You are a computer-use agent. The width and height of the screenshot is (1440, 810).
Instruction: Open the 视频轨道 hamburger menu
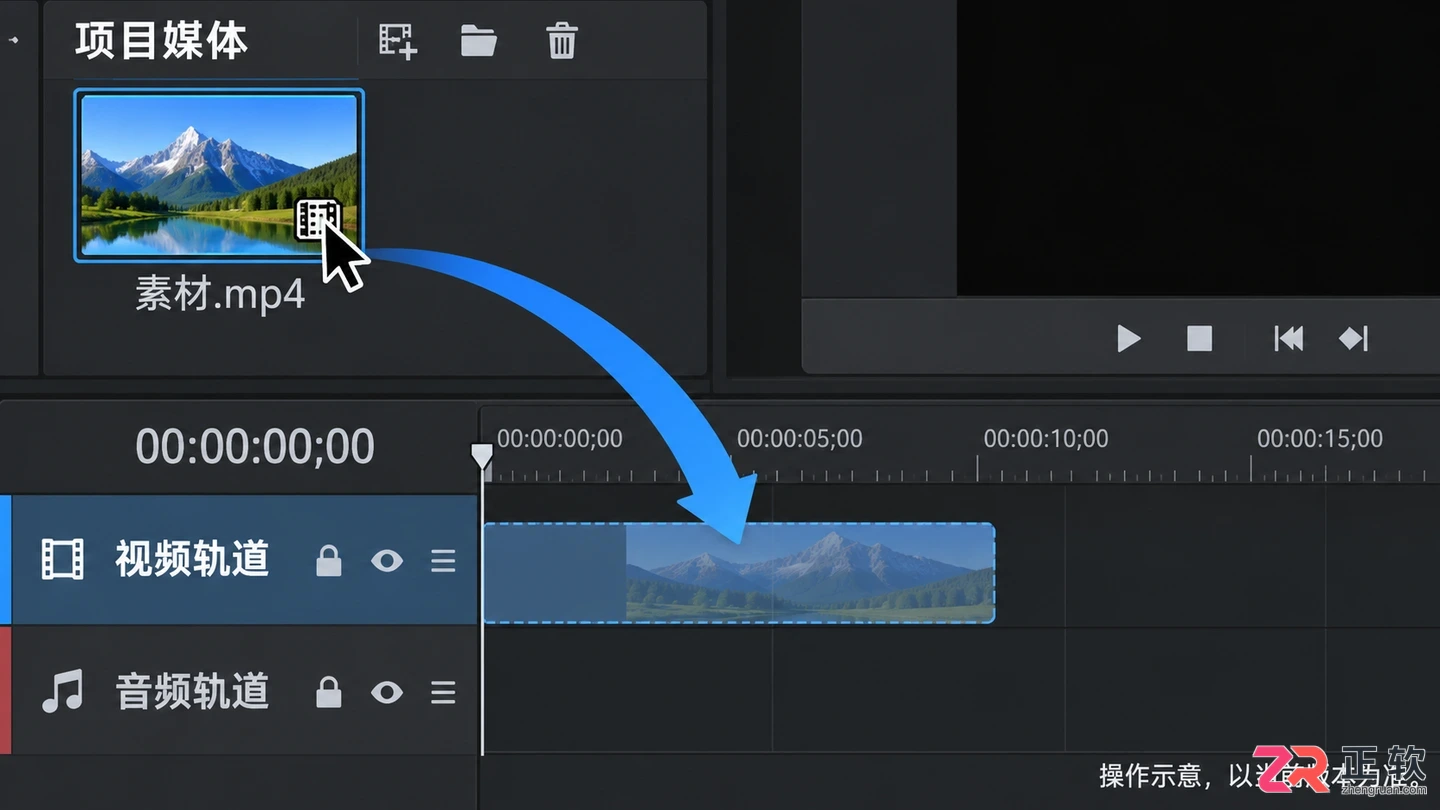[x=443, y=561]
